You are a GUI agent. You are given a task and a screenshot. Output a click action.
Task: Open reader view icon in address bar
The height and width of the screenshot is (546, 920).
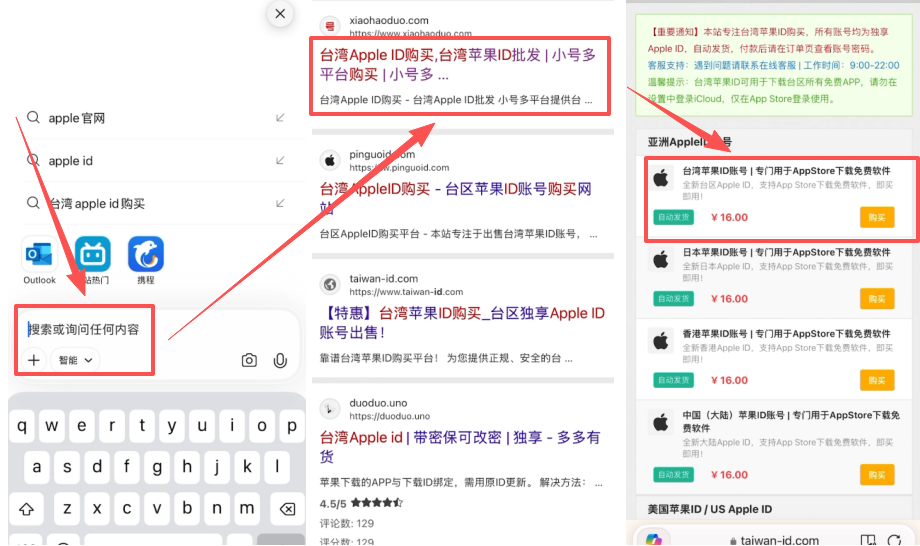click(867, 540)
